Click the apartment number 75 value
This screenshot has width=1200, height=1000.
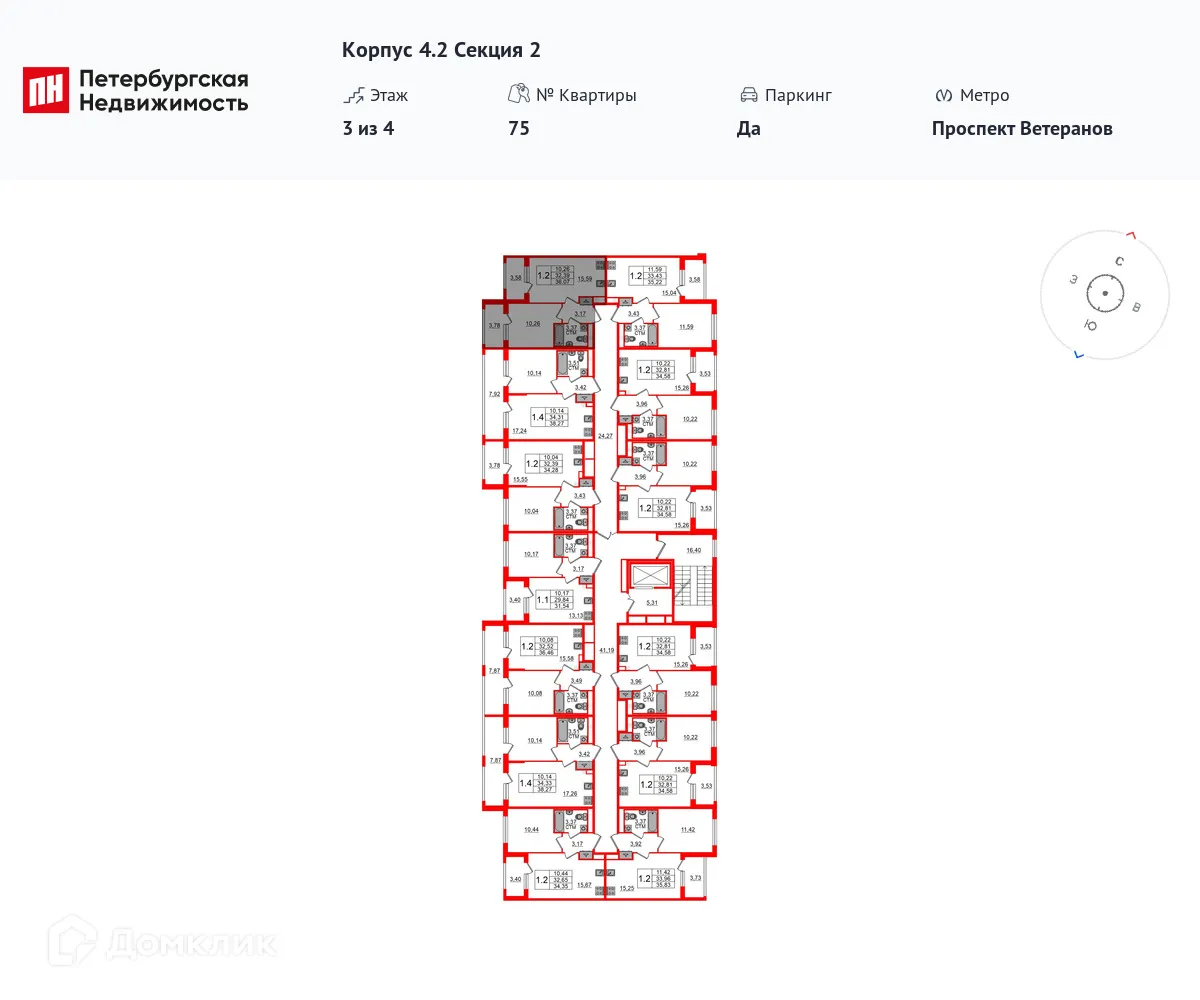[518, 129]
